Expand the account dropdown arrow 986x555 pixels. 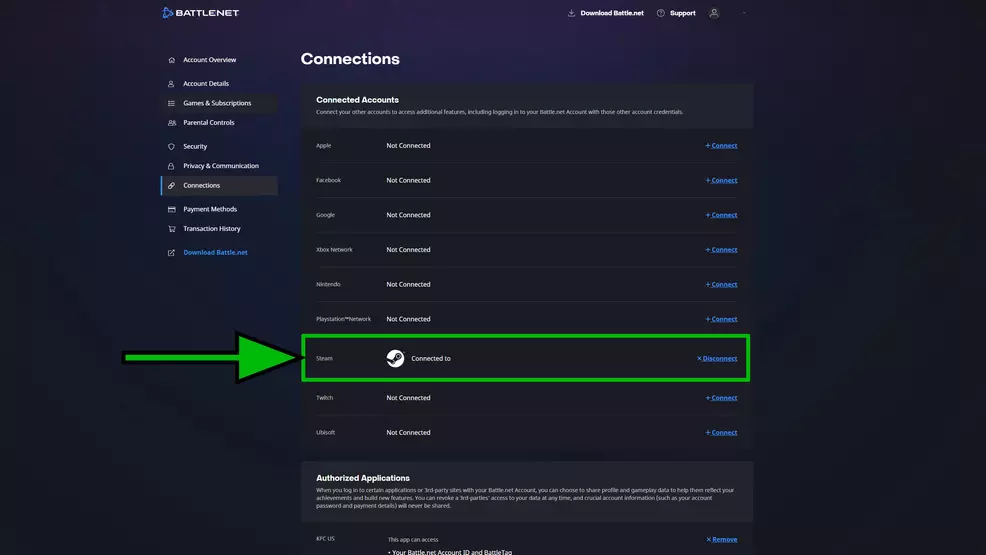[x=743, y=13]
